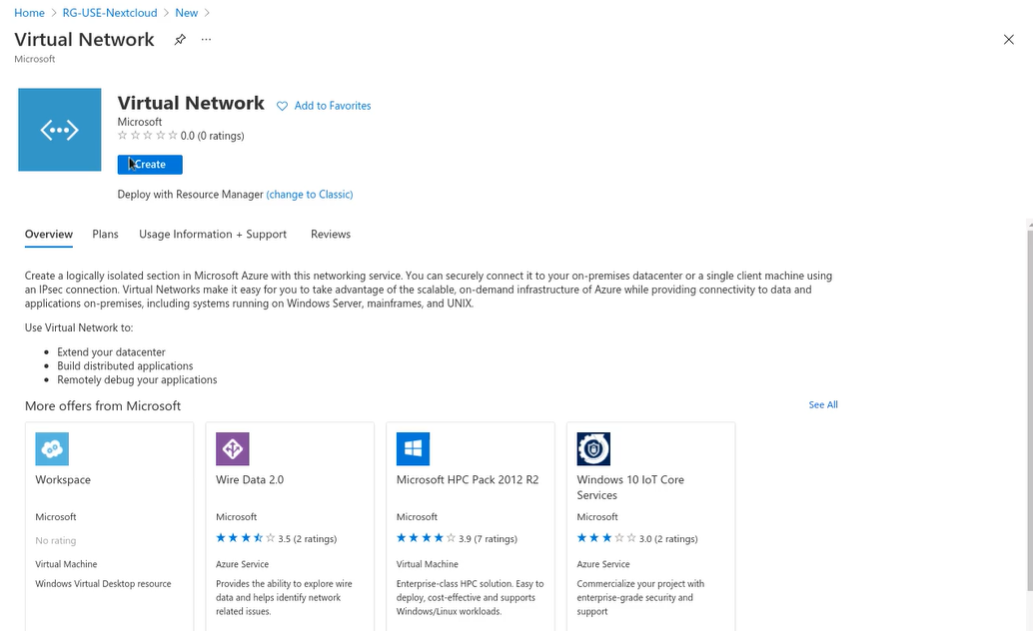Open RG-USE-Nextcloud breadcrumb link
The image size is (1033, 631).
coord(110,13)
